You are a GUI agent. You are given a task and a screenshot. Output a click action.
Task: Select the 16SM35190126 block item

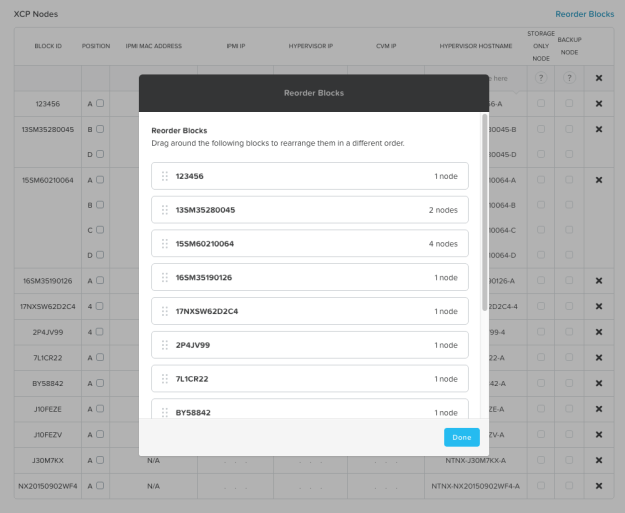coord(309,277)
